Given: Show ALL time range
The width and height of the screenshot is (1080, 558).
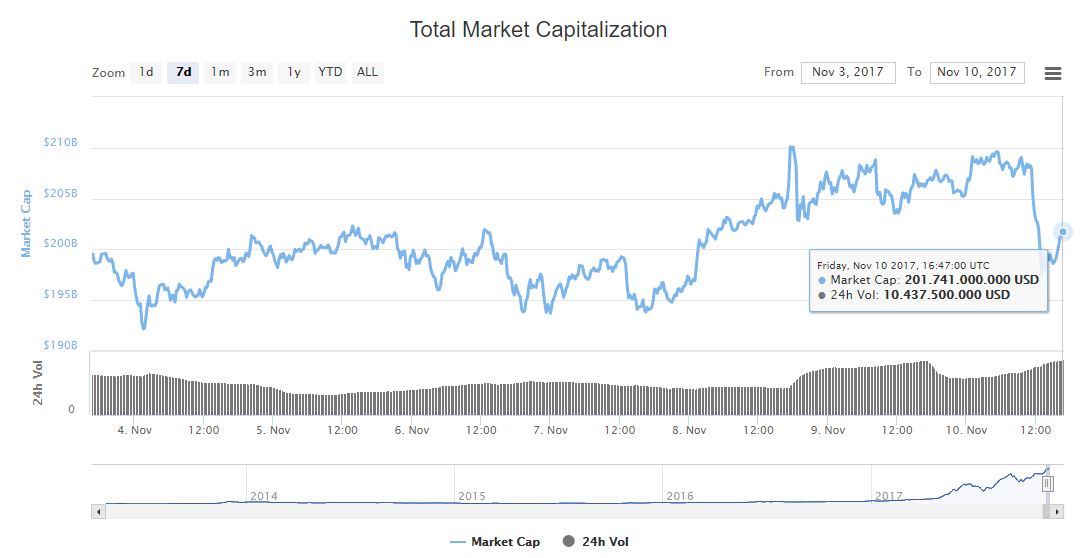Looking at the screenshot, I should click(367, 72).
